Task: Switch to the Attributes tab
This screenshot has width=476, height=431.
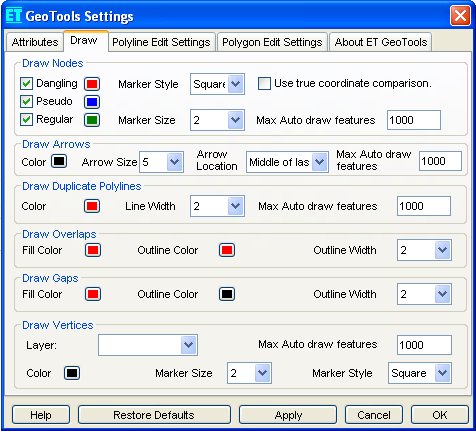Action: (x=34, y=42)
